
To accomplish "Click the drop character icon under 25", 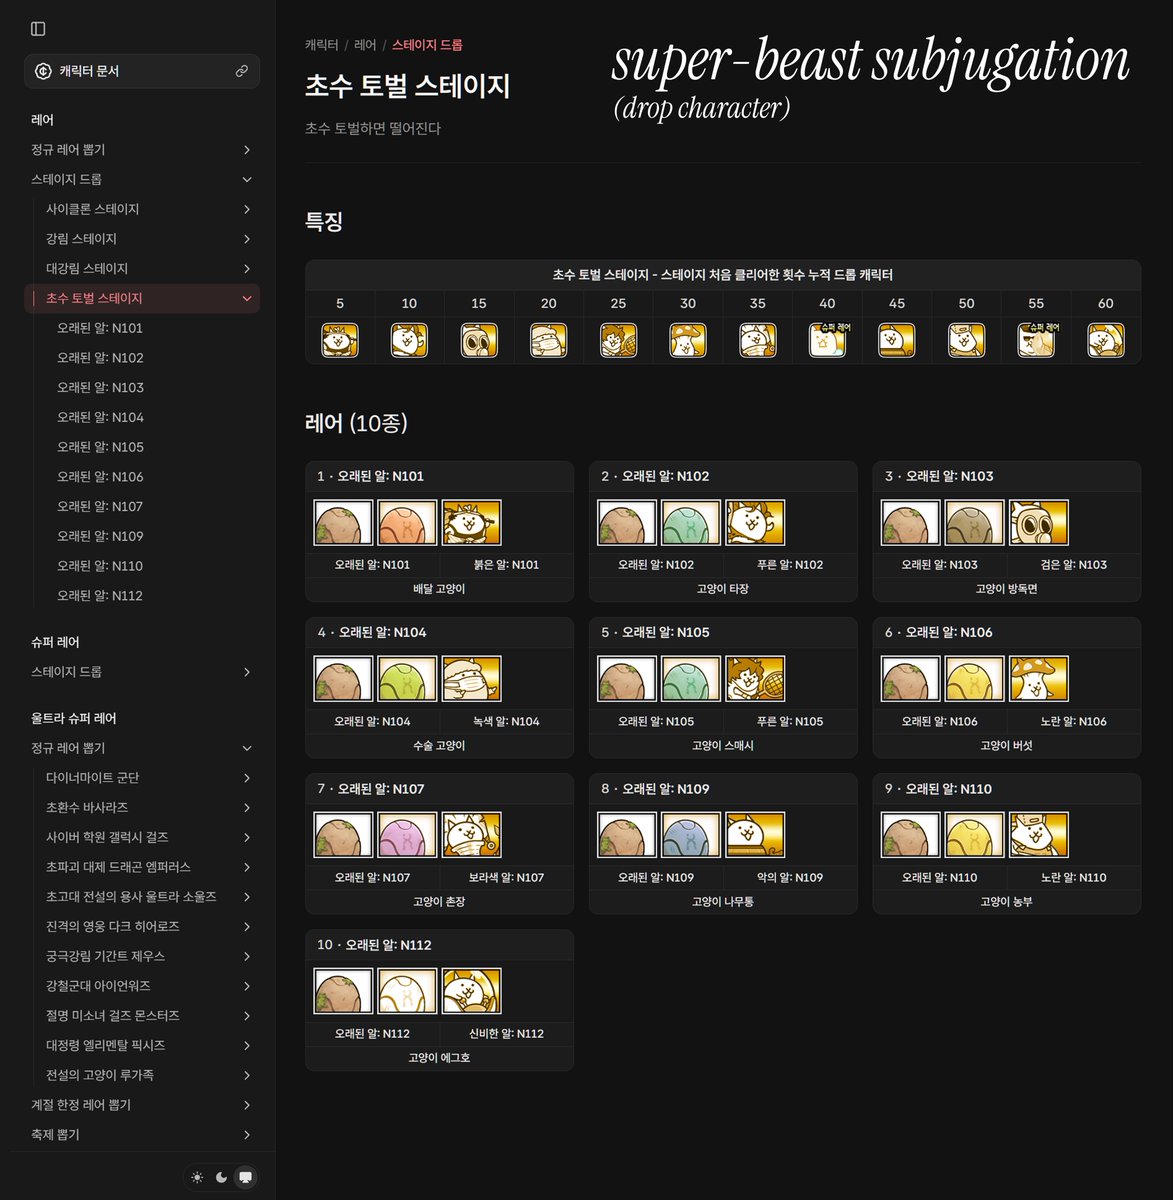I will (618, 340).
